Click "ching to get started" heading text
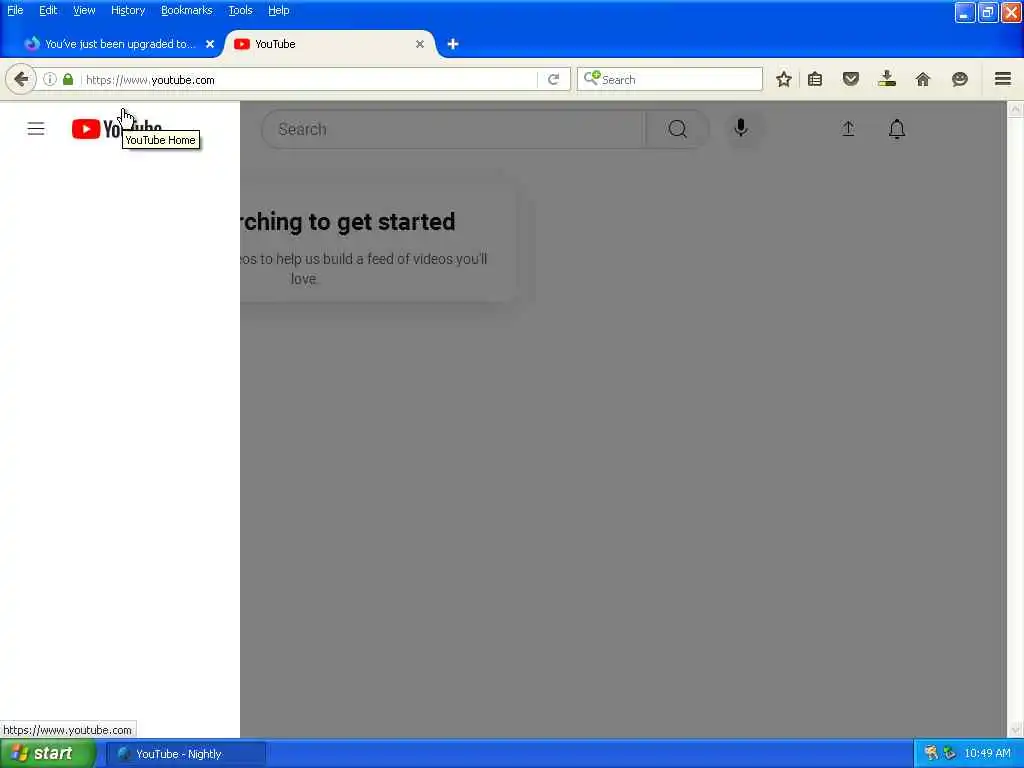 (x=347, y=221)
